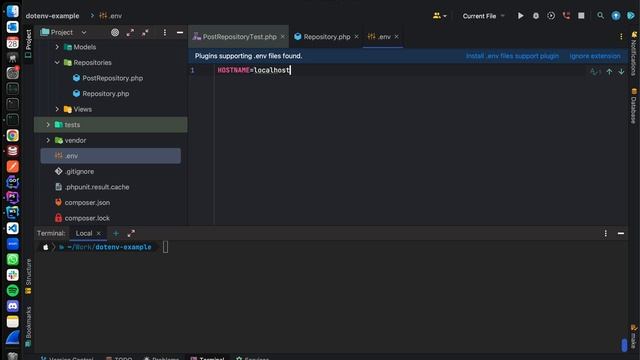Open Visual Studio Code from dock
640x360 pixels.
(13, 229)
